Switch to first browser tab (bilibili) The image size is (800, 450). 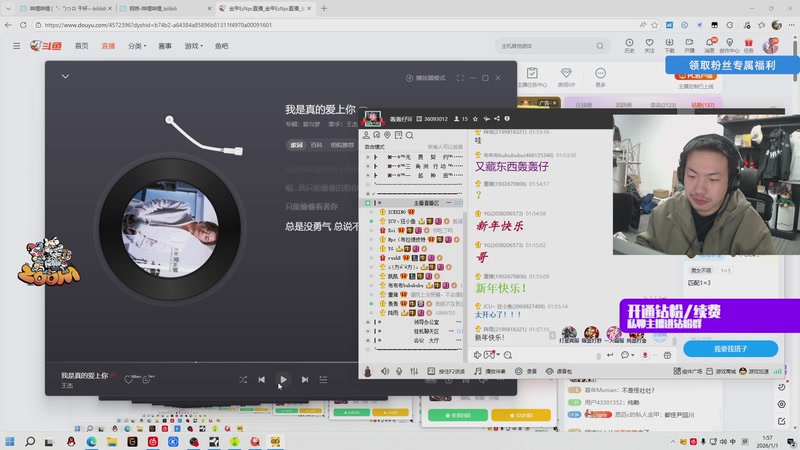point(66,8)
